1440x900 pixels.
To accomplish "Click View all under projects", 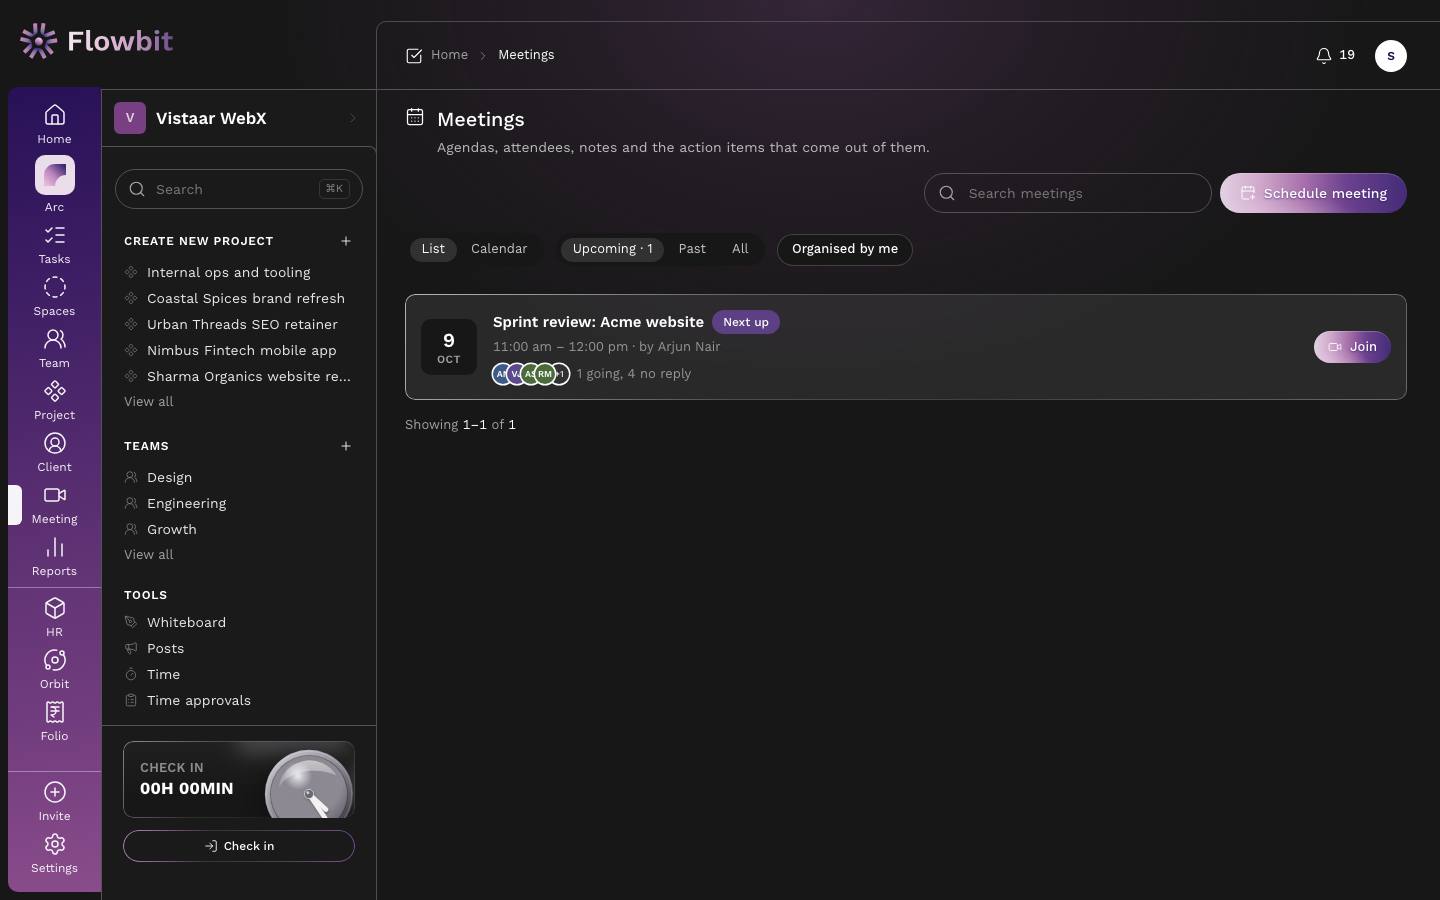I will pyautogui.click(x=149, y=401).
